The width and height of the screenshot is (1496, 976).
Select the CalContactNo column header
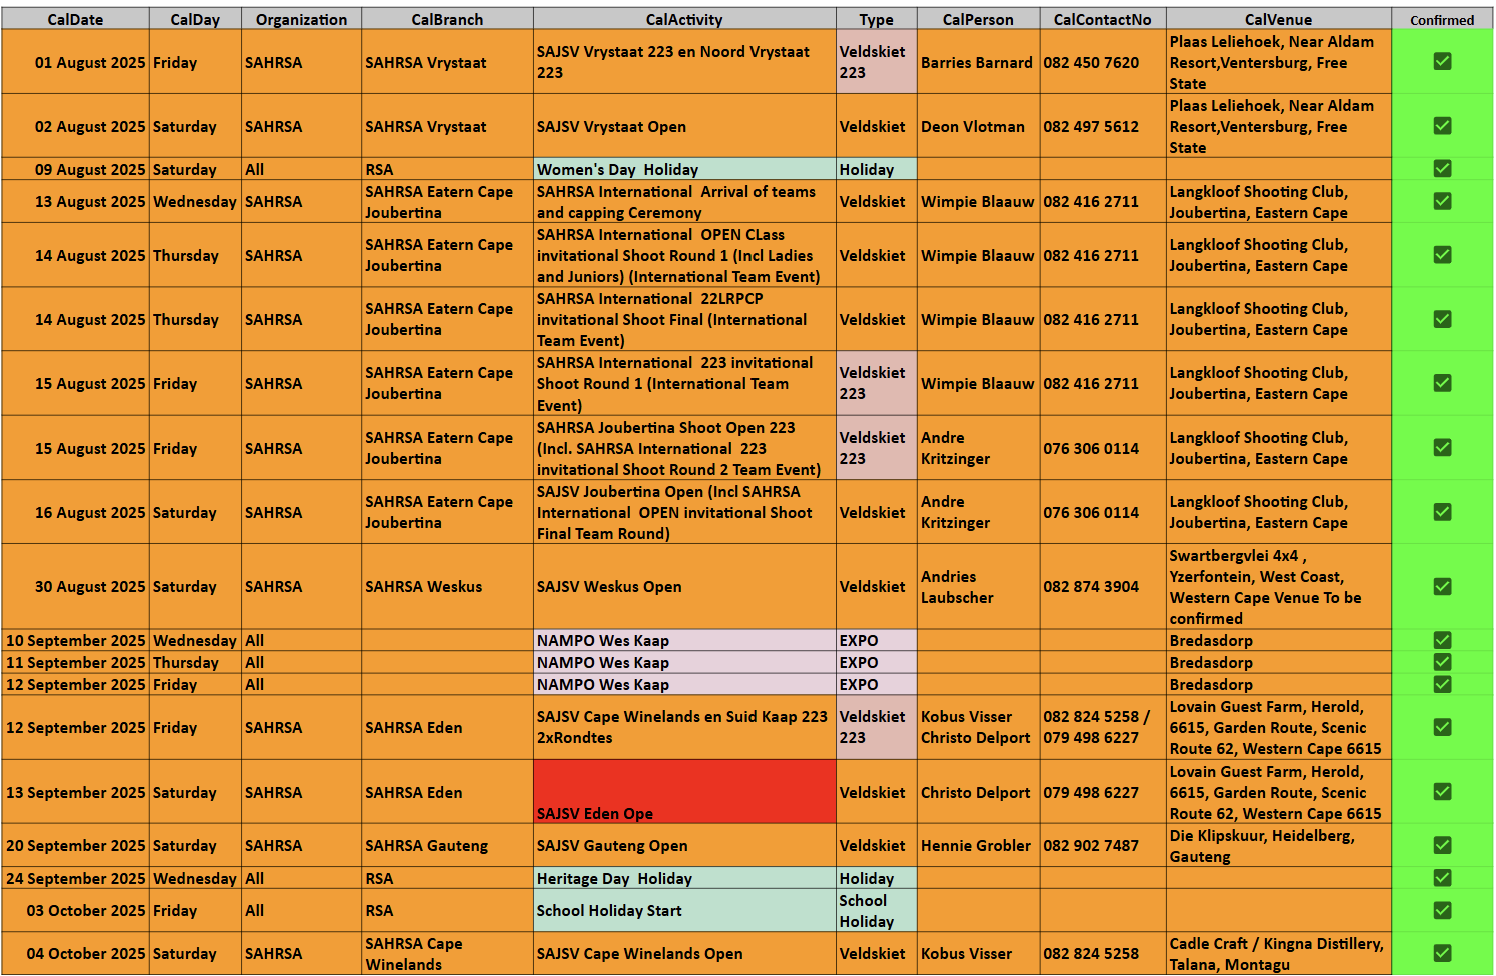1102,19
